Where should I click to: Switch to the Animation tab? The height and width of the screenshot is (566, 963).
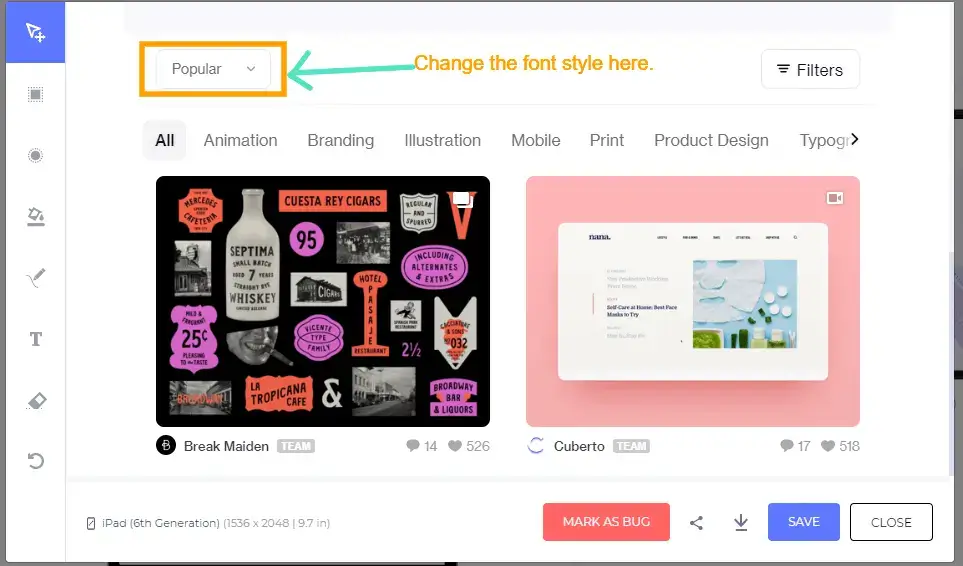point(240,140)
